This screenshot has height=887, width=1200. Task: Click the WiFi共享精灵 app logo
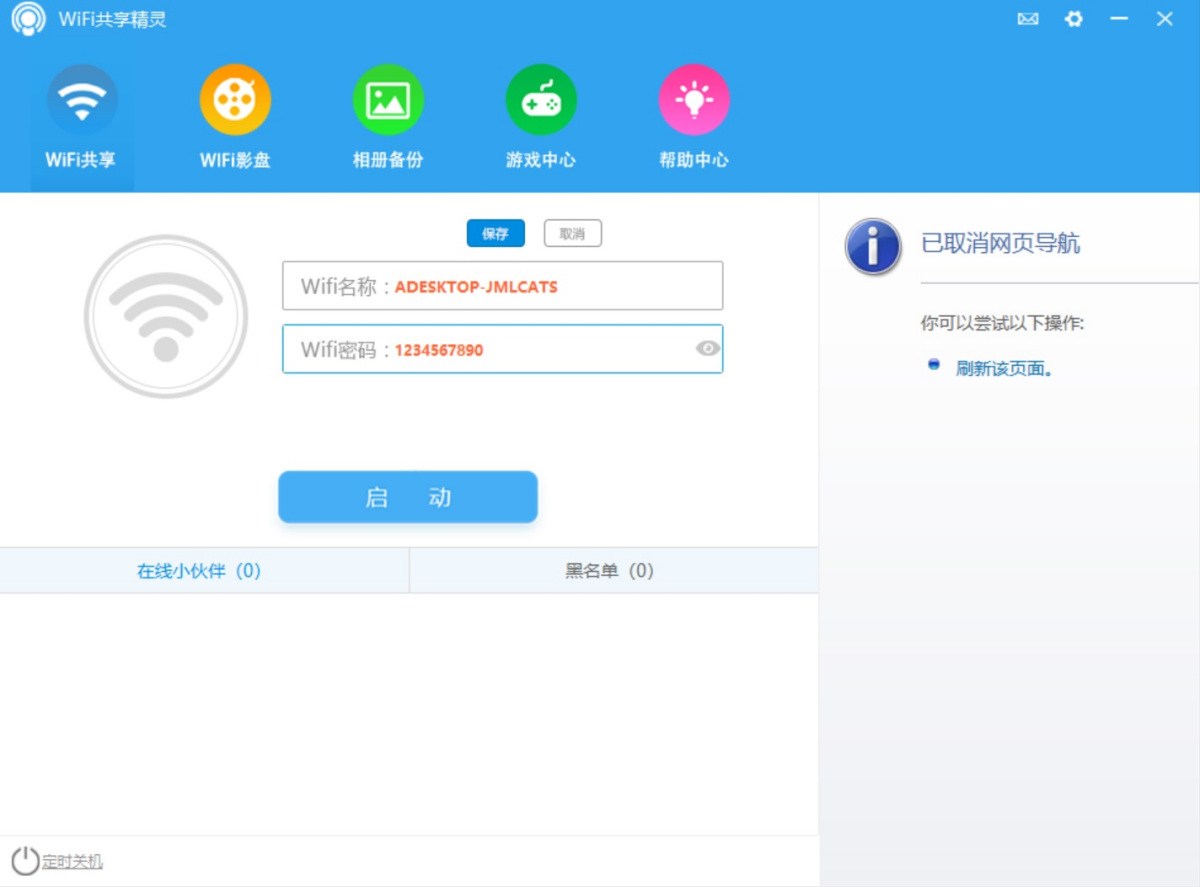(28, 19)
